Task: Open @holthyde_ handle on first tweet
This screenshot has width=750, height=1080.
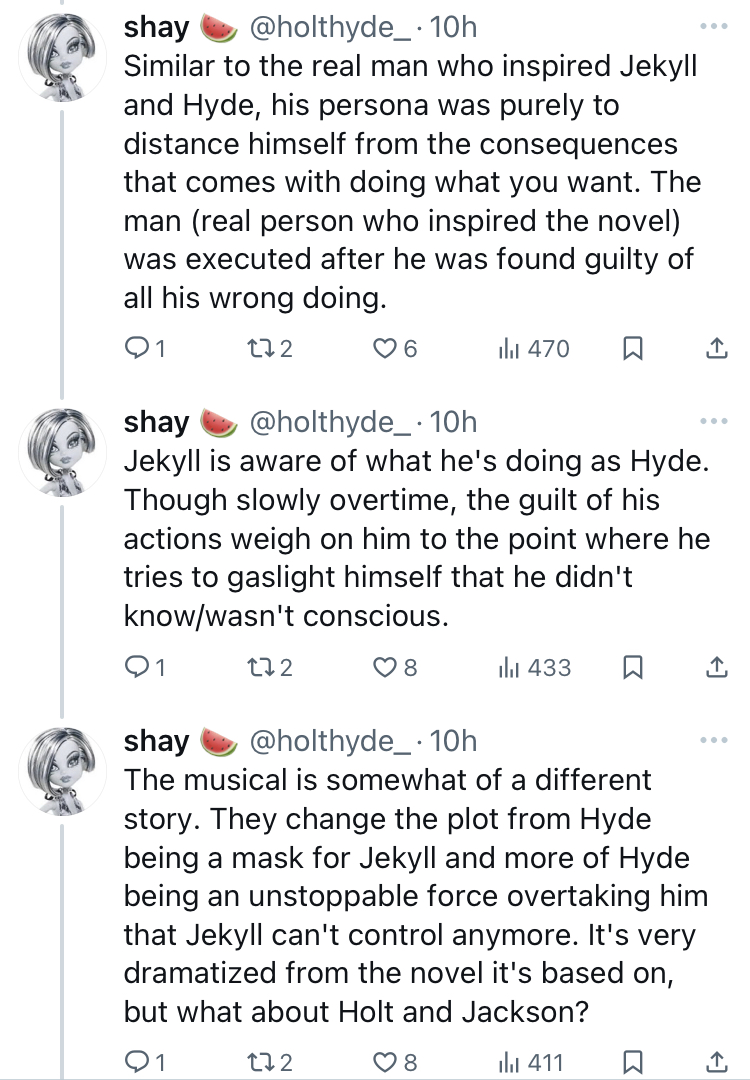Action: (329, 28)
